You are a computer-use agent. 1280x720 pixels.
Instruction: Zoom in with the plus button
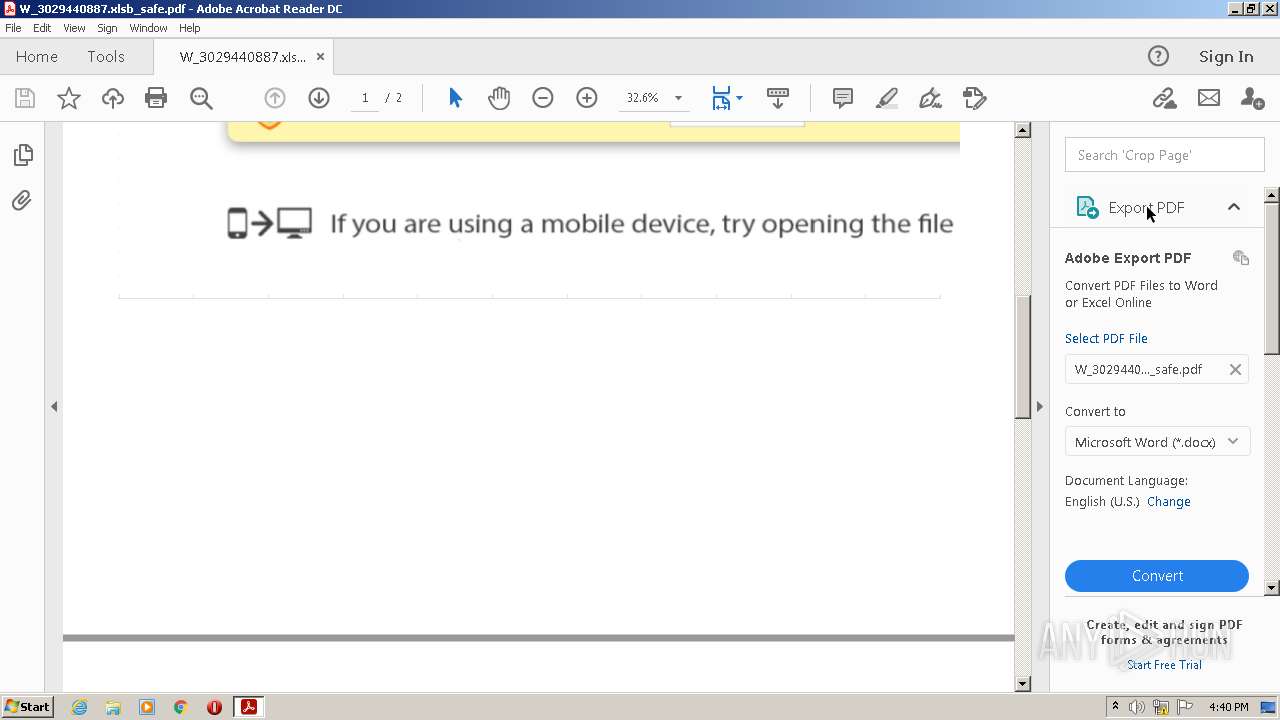587,98
